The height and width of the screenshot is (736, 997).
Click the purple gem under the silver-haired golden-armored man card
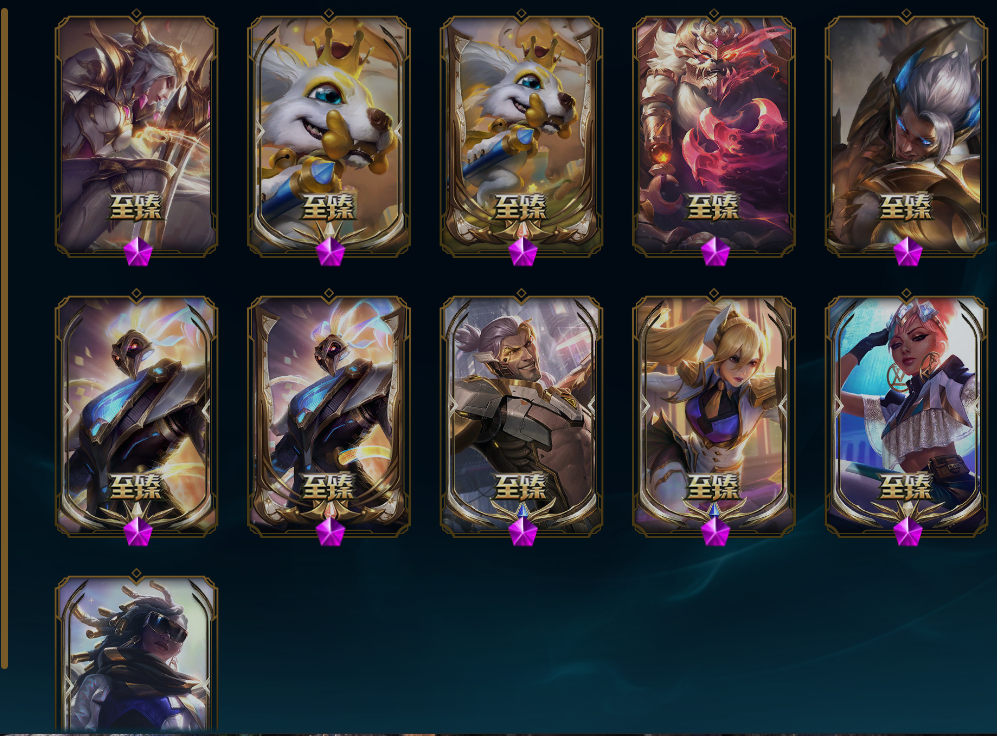click(907, 252)
